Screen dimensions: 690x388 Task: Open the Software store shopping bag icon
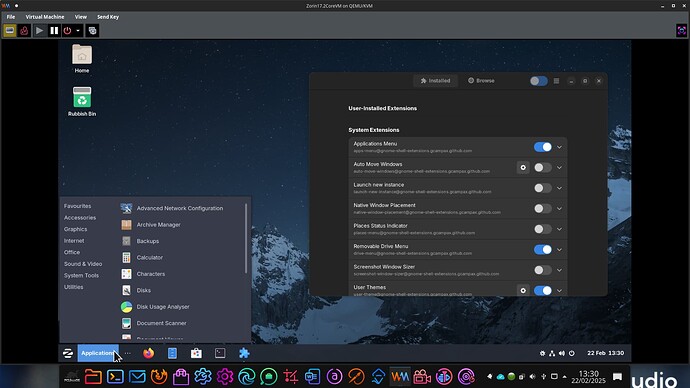coord(196,353)
